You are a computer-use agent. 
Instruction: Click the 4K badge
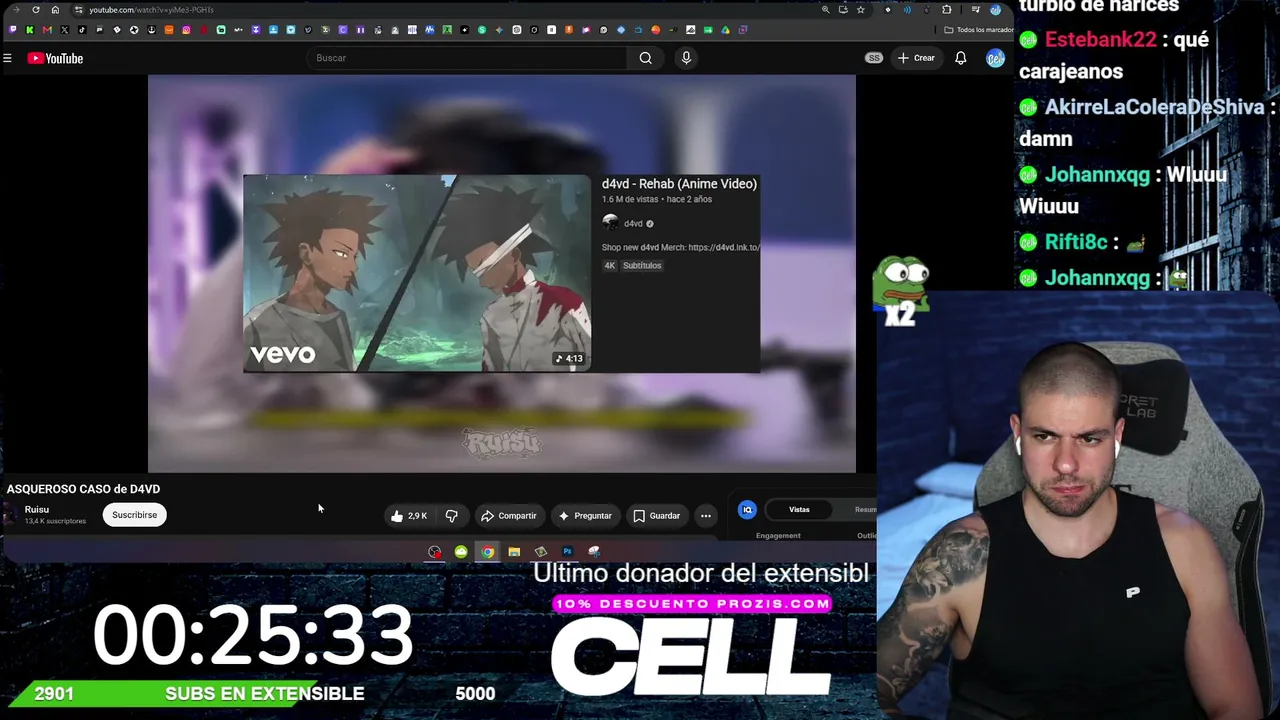(609, 266)
